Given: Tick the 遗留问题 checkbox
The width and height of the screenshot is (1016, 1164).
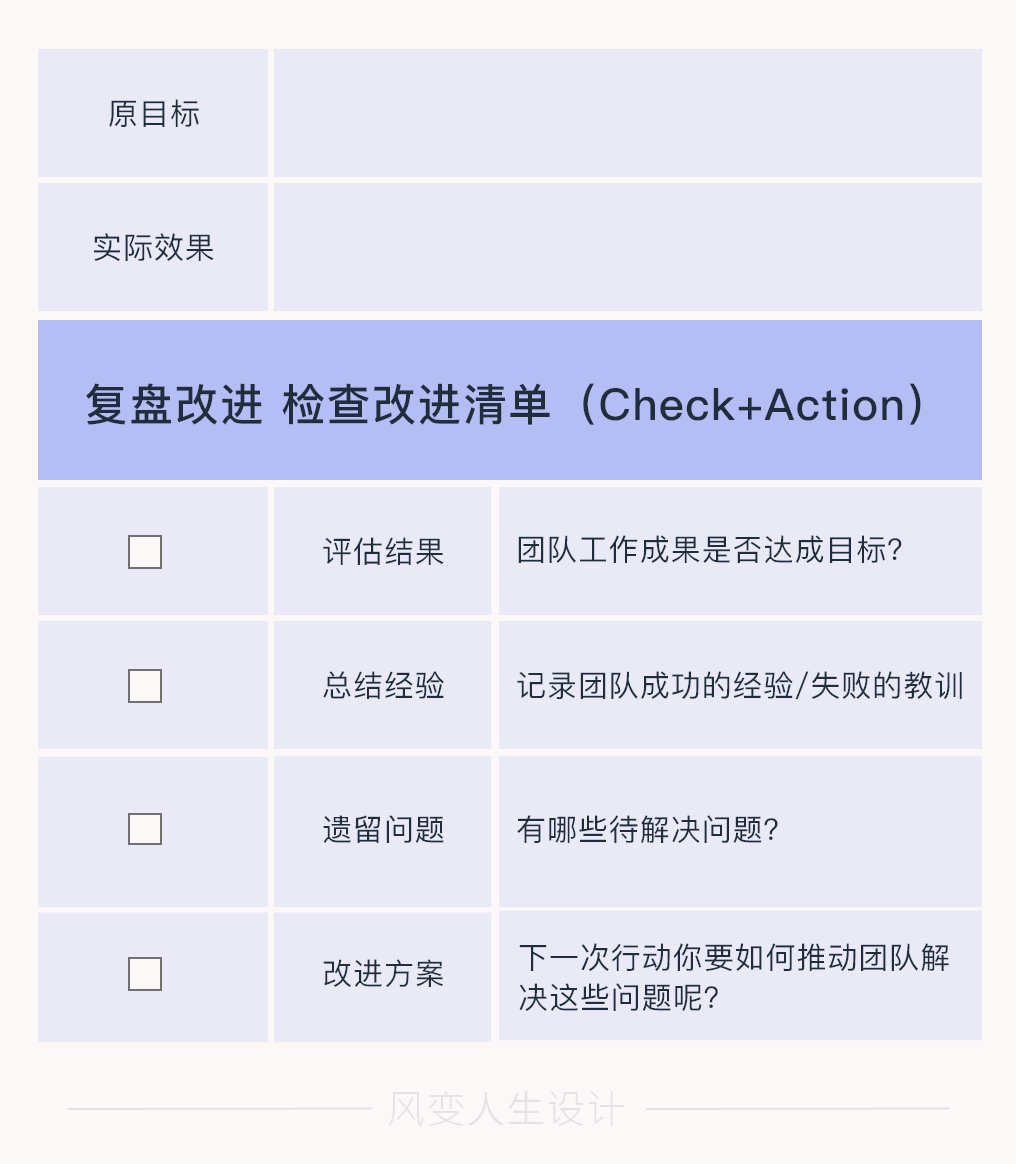Looking at the screenshot, I should click(145, 828).
